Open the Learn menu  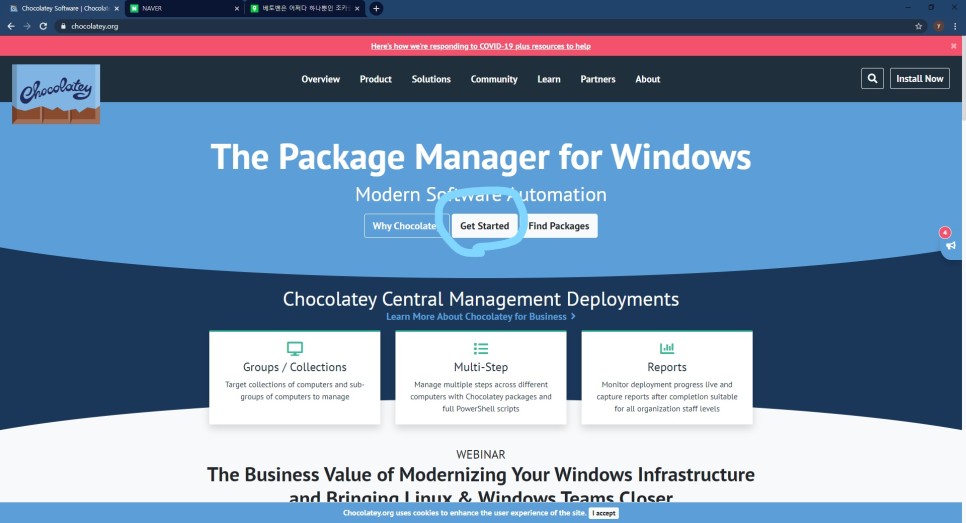pos(549,79)
